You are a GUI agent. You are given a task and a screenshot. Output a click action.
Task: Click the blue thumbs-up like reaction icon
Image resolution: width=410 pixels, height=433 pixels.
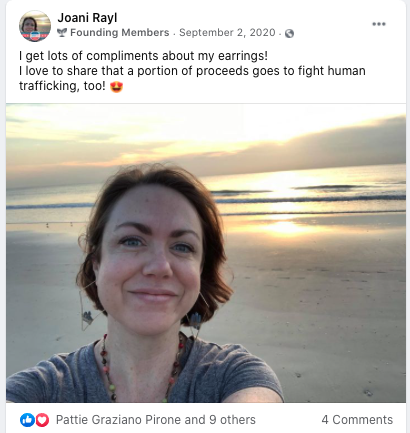(x=27, y=420)
